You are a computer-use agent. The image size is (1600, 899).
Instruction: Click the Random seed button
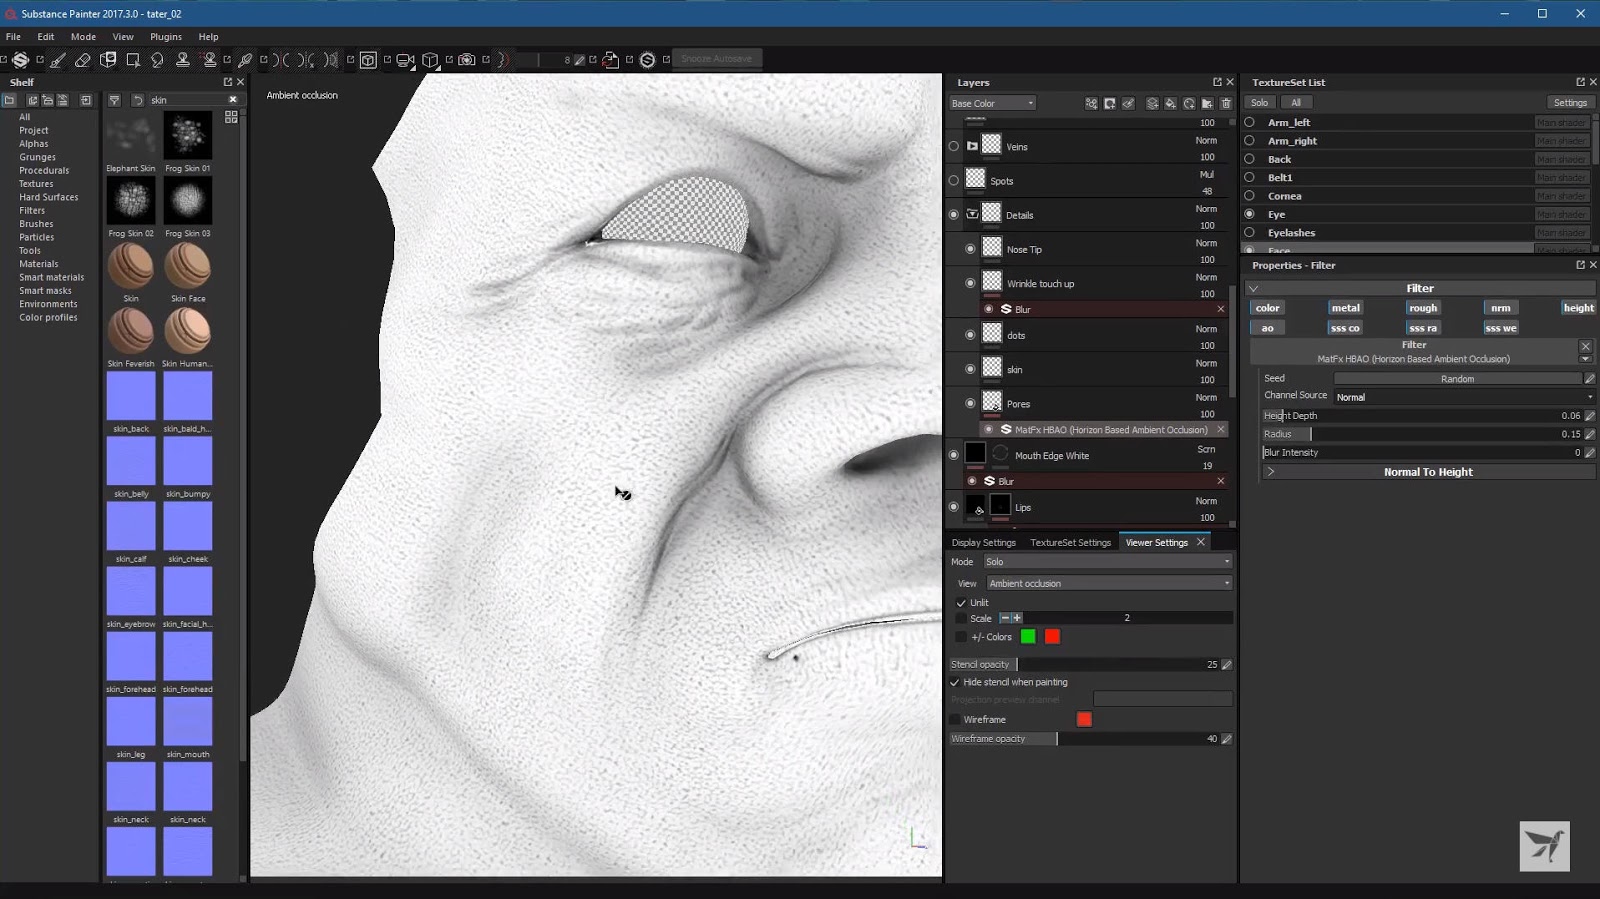[1458, 379]
